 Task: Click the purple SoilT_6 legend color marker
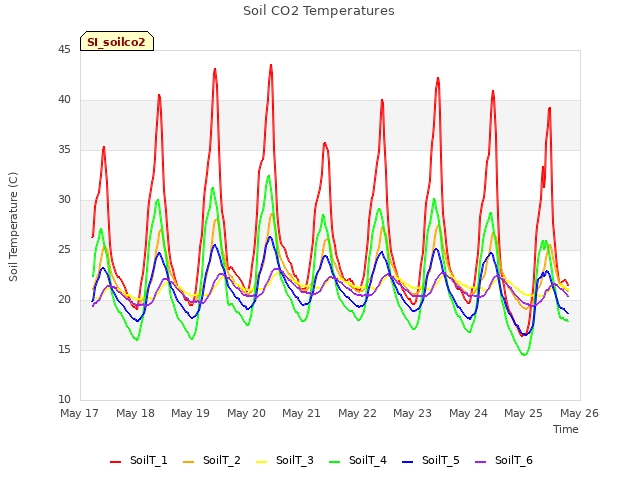click(481, 462)
